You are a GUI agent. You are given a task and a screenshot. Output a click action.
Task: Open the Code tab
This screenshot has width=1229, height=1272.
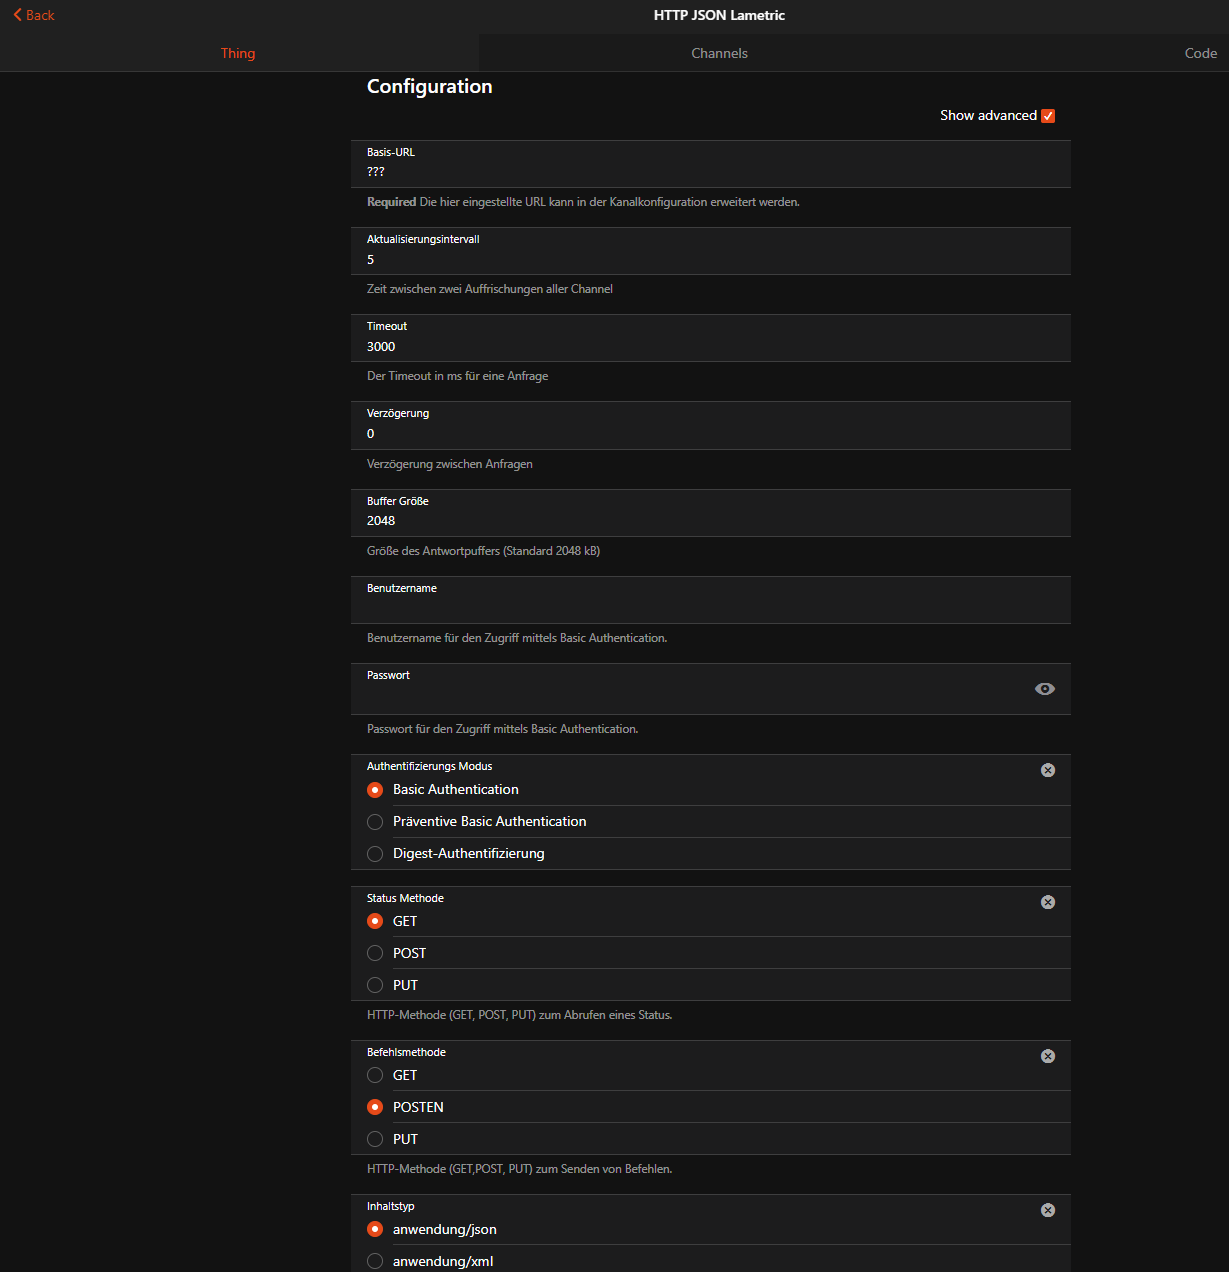coord(1200,53)
